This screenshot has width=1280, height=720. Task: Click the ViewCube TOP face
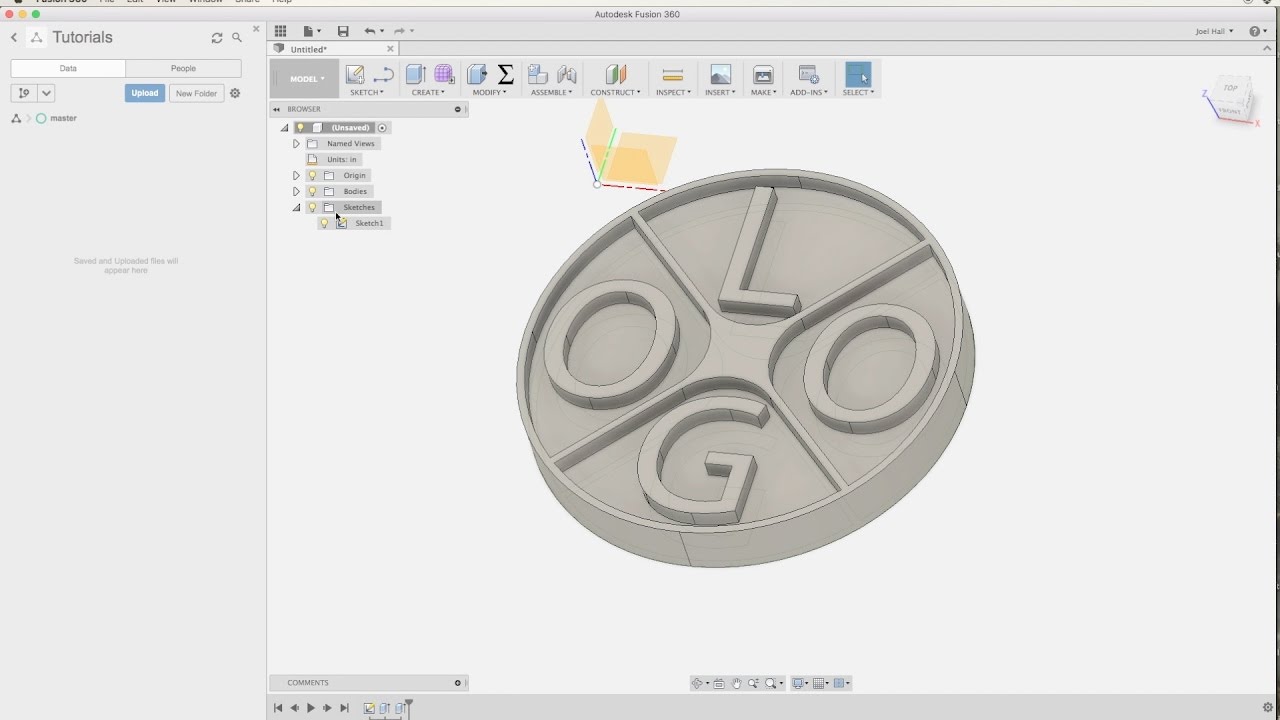point(1231,88)
